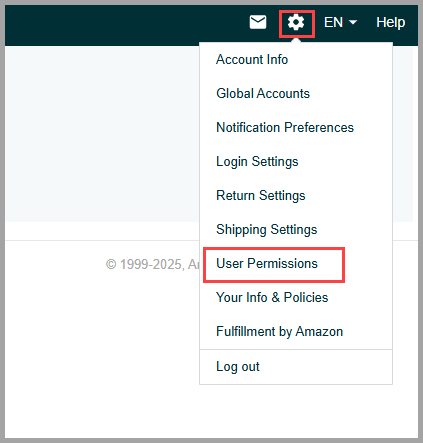Open Global Accounts menu entry

pyautogui.click(x=263, y=94)
